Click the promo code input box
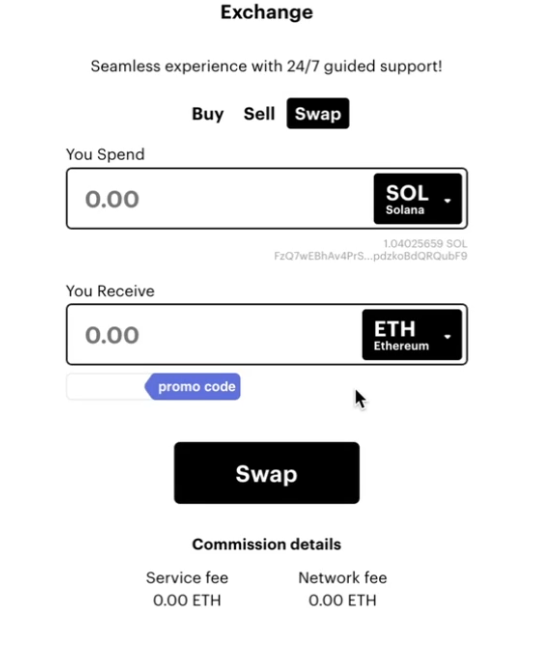Screen dimensions: 553x649 tap(106, 387)
